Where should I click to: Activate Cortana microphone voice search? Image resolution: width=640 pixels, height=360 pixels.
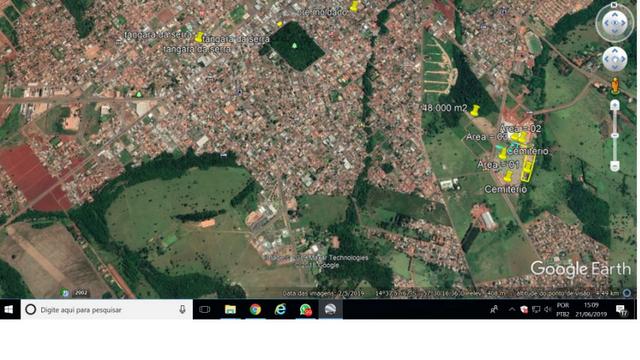[182, 310]
